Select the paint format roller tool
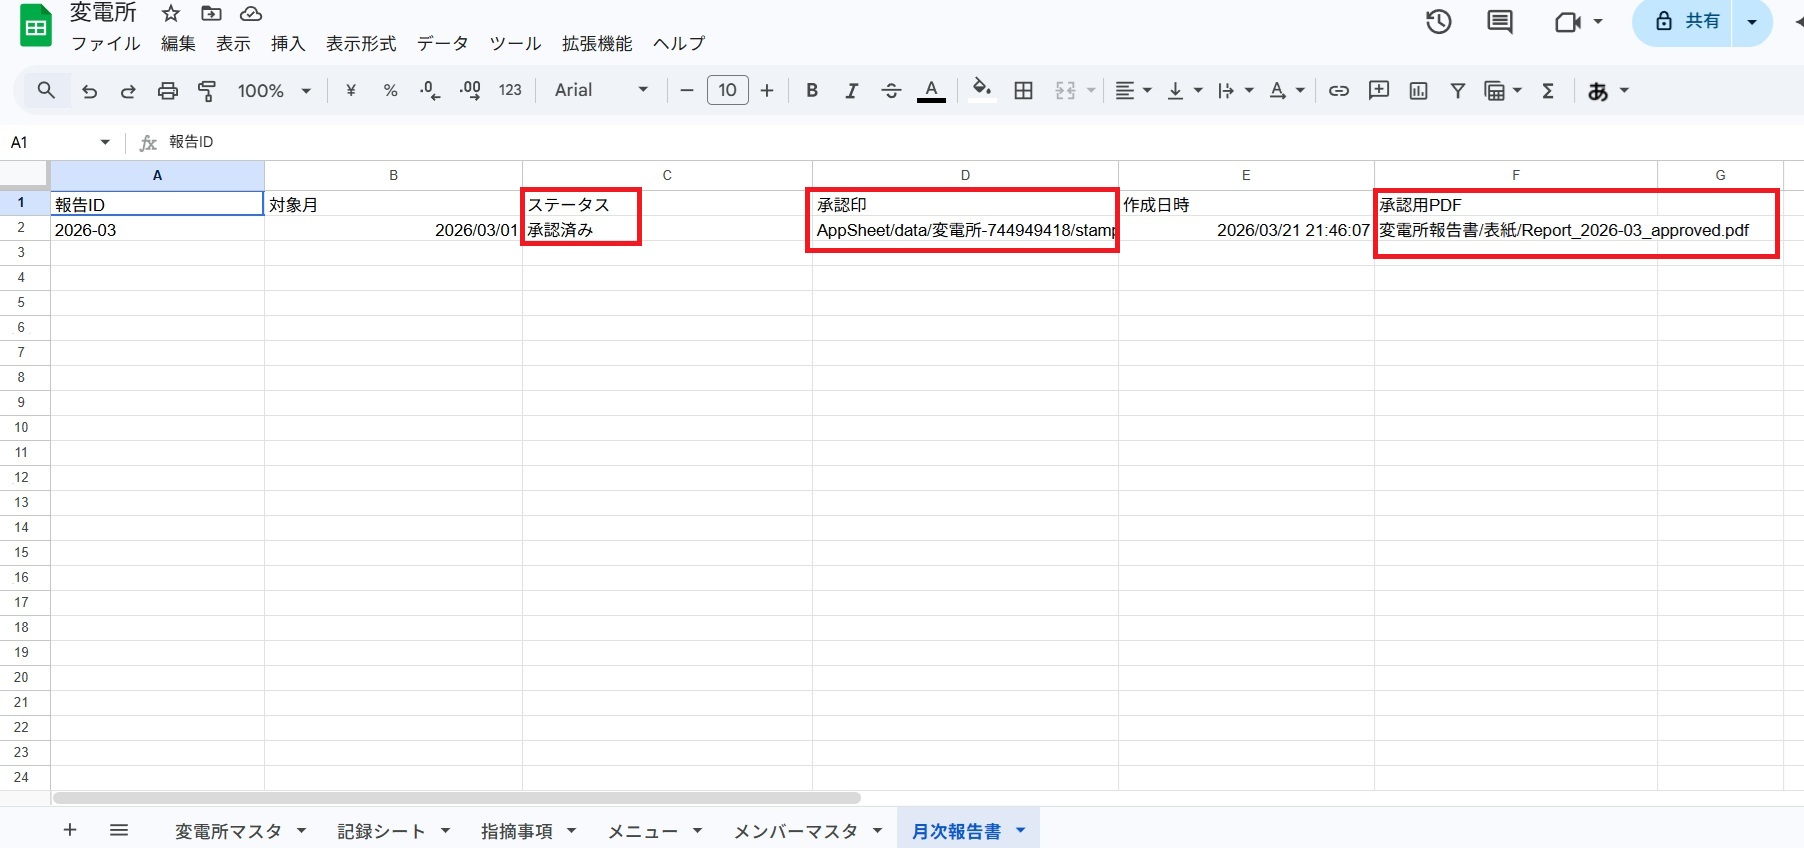Image resolution: width=1804 pixels, height=848 pixels. tap(207, 91)
